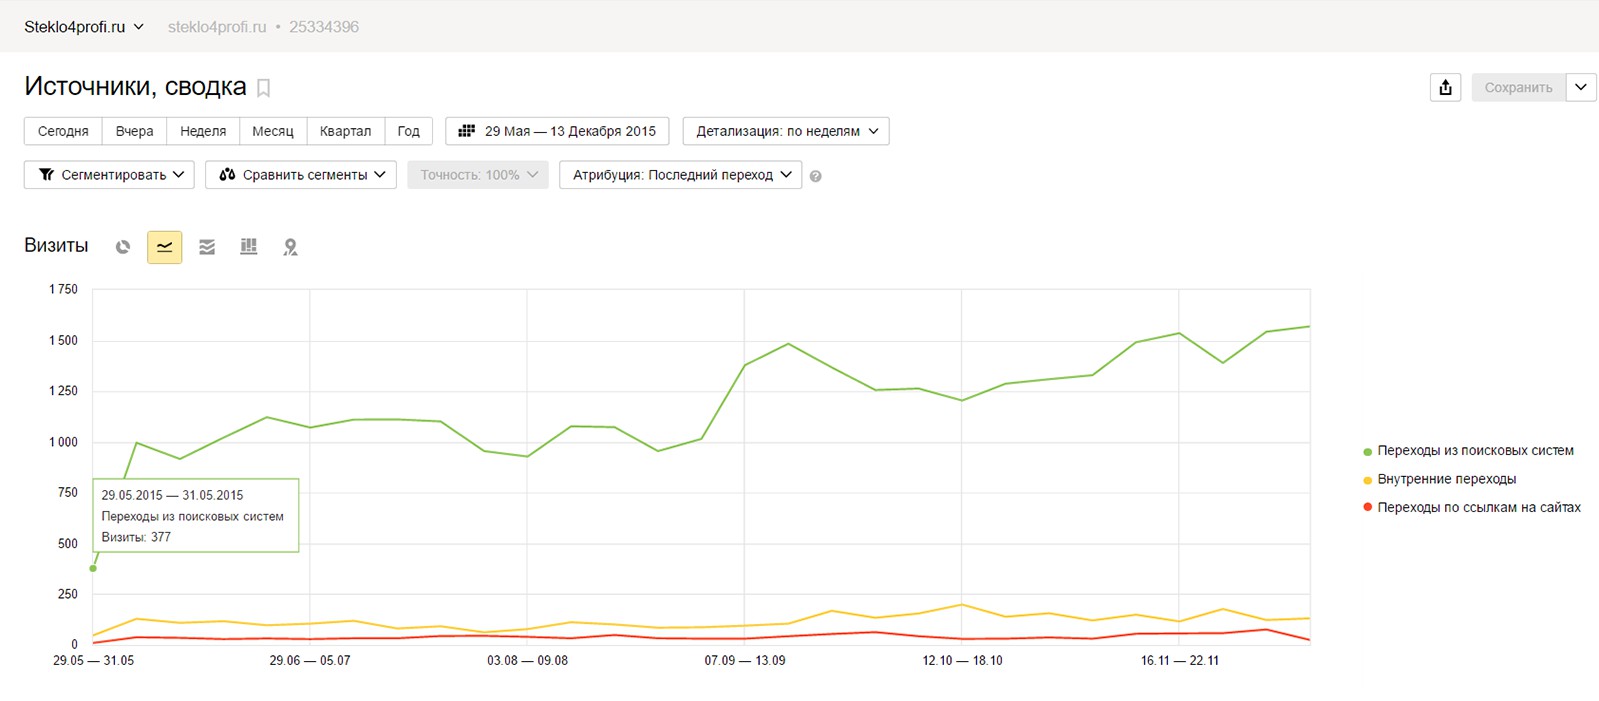Bookmark the report via flag icon
The image size is (1599, 701).
click(x=264, y=88)
